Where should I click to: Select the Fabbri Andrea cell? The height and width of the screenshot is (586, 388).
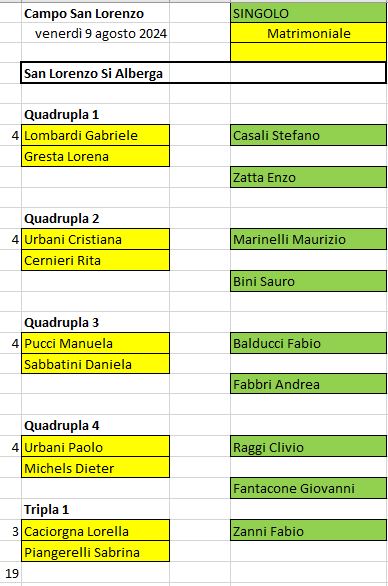coord(308,384)
